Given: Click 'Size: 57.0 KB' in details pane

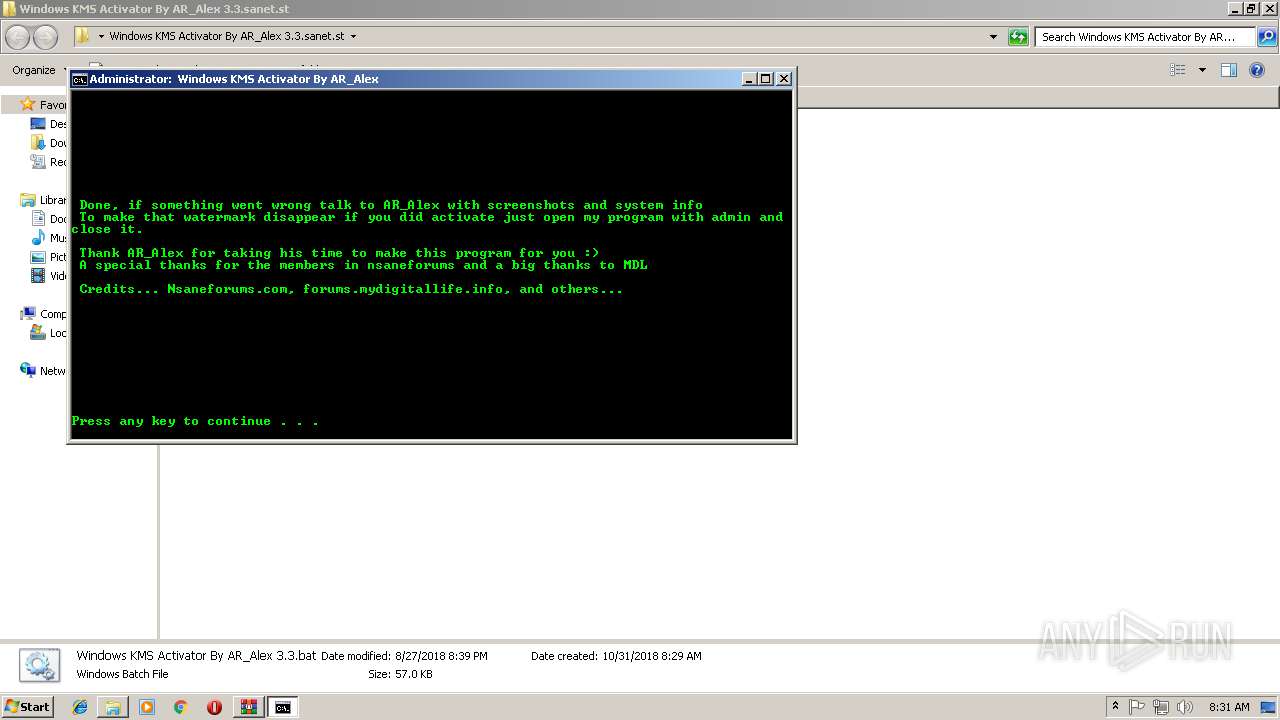Looking at the screenshot, I should pyautogui.click(x=400, y=674).
